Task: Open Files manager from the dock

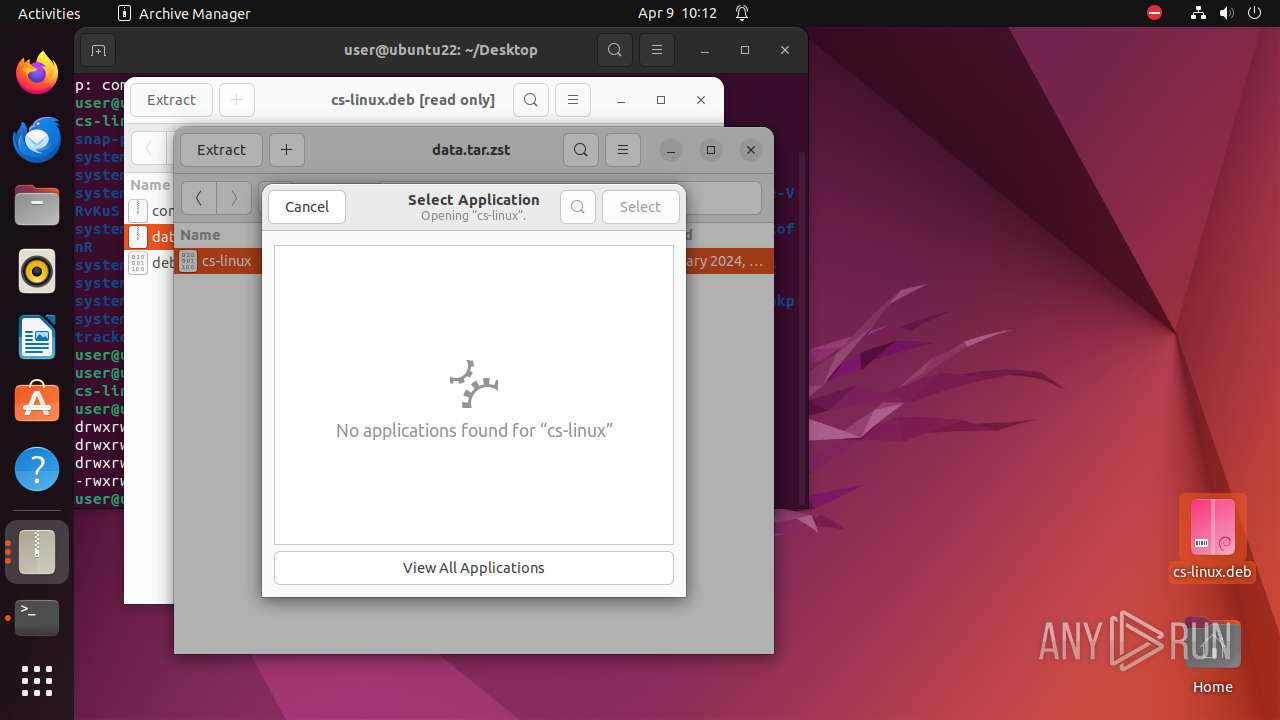Action: pos(37,205)
